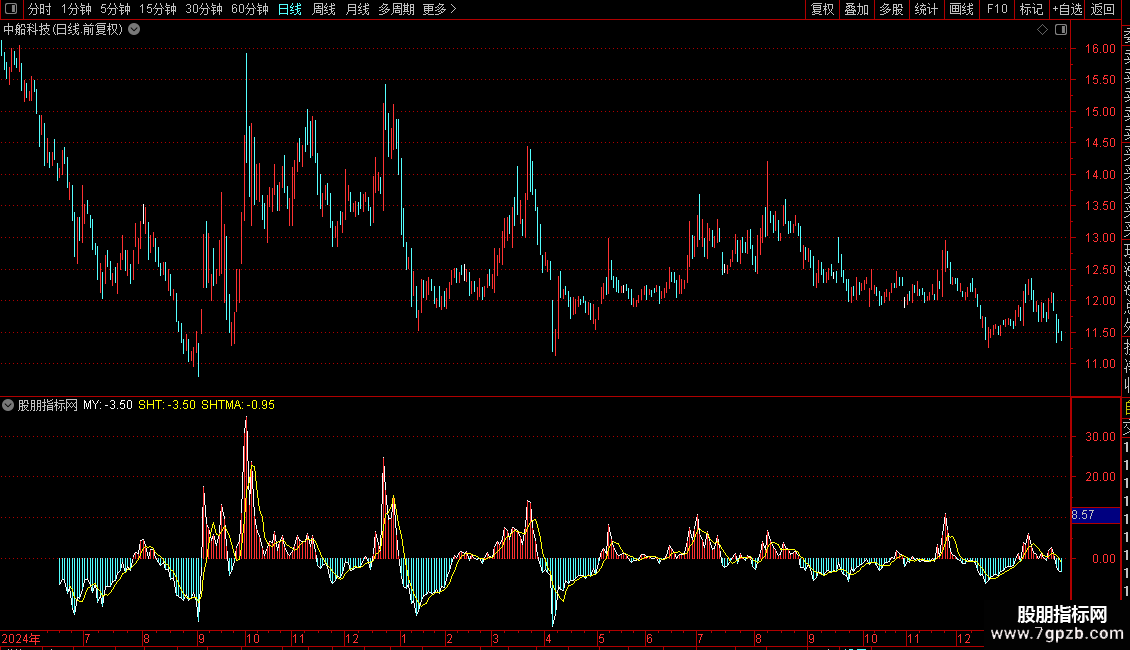Click the 返回 back button
The width and height of the screenshot is (1130, 650).
pyautogui.click(x=1103, y=9)
